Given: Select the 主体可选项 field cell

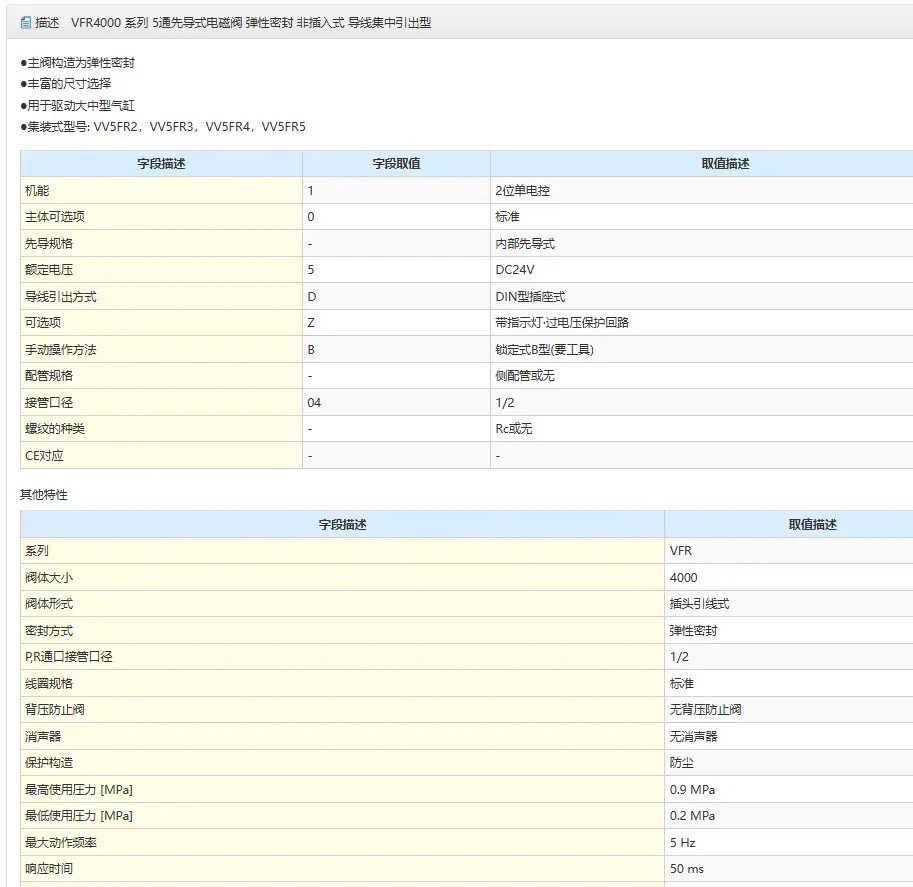Looking at the screenshot, I should point(161,217).
